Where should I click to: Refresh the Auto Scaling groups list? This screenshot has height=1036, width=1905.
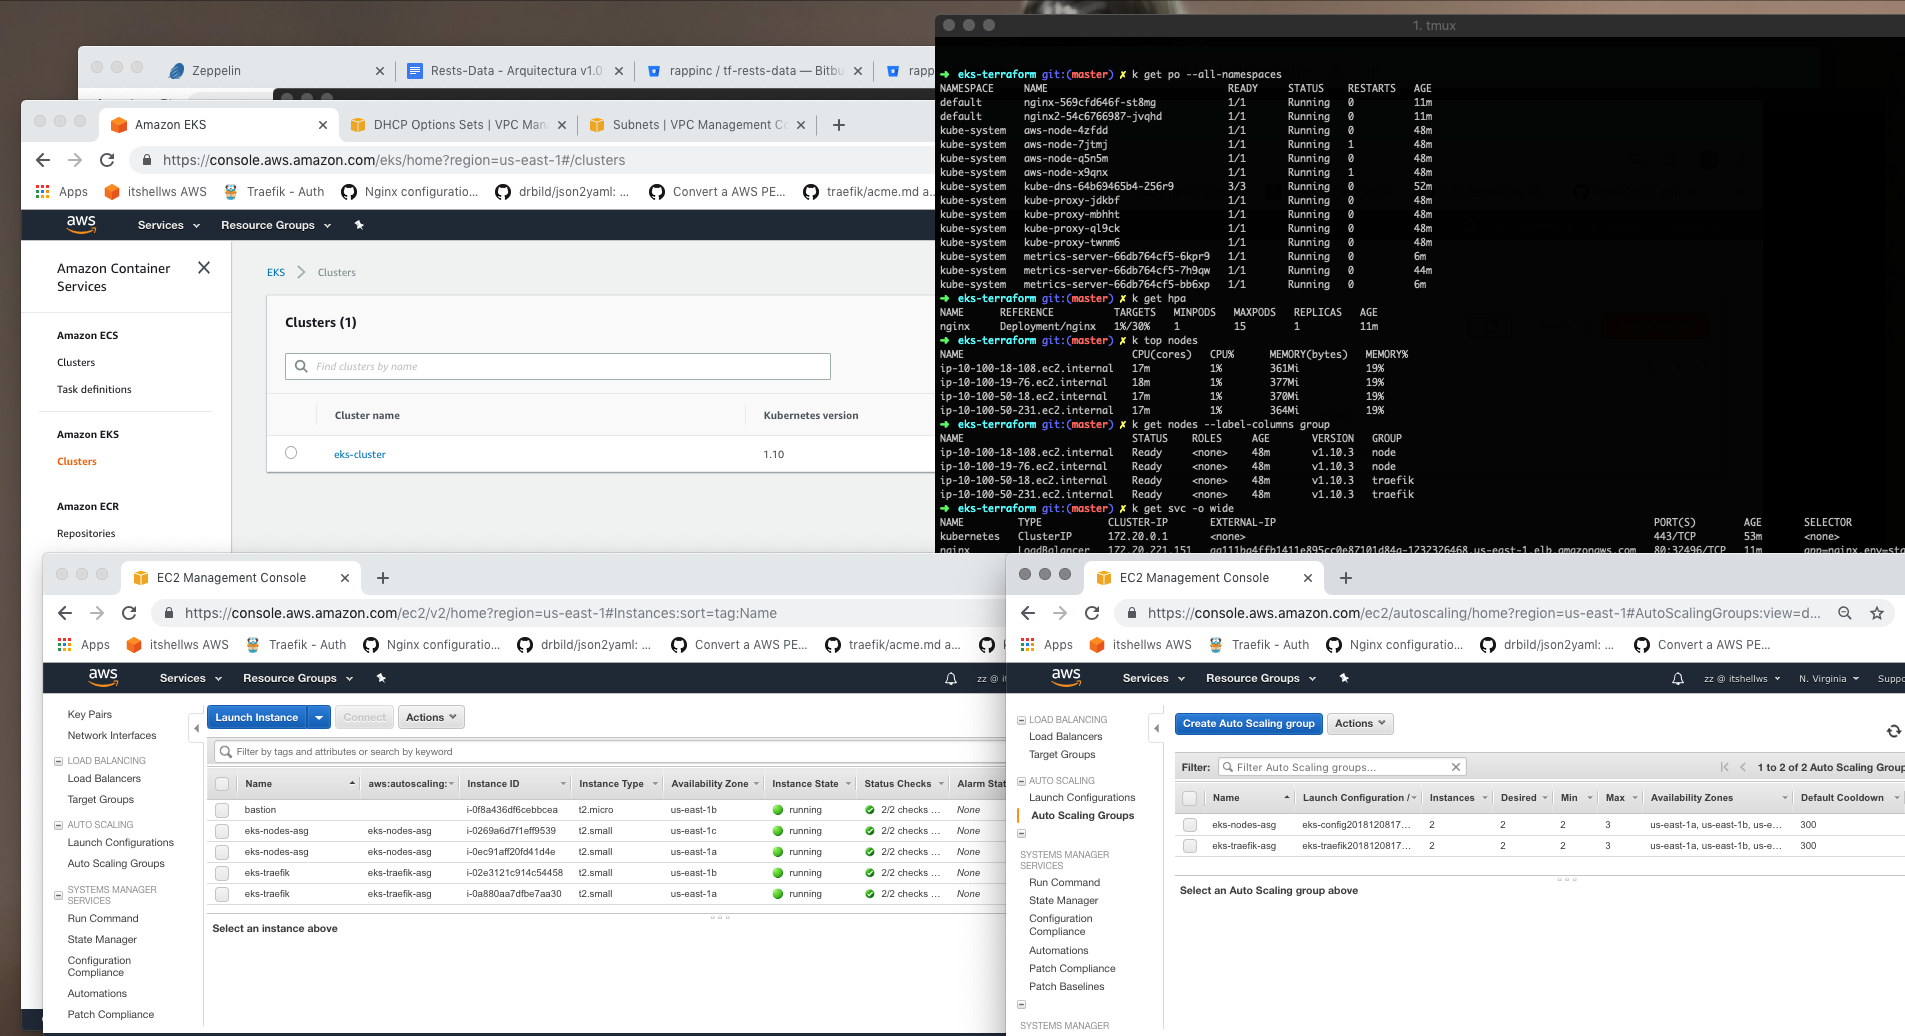coord(1893,731)
